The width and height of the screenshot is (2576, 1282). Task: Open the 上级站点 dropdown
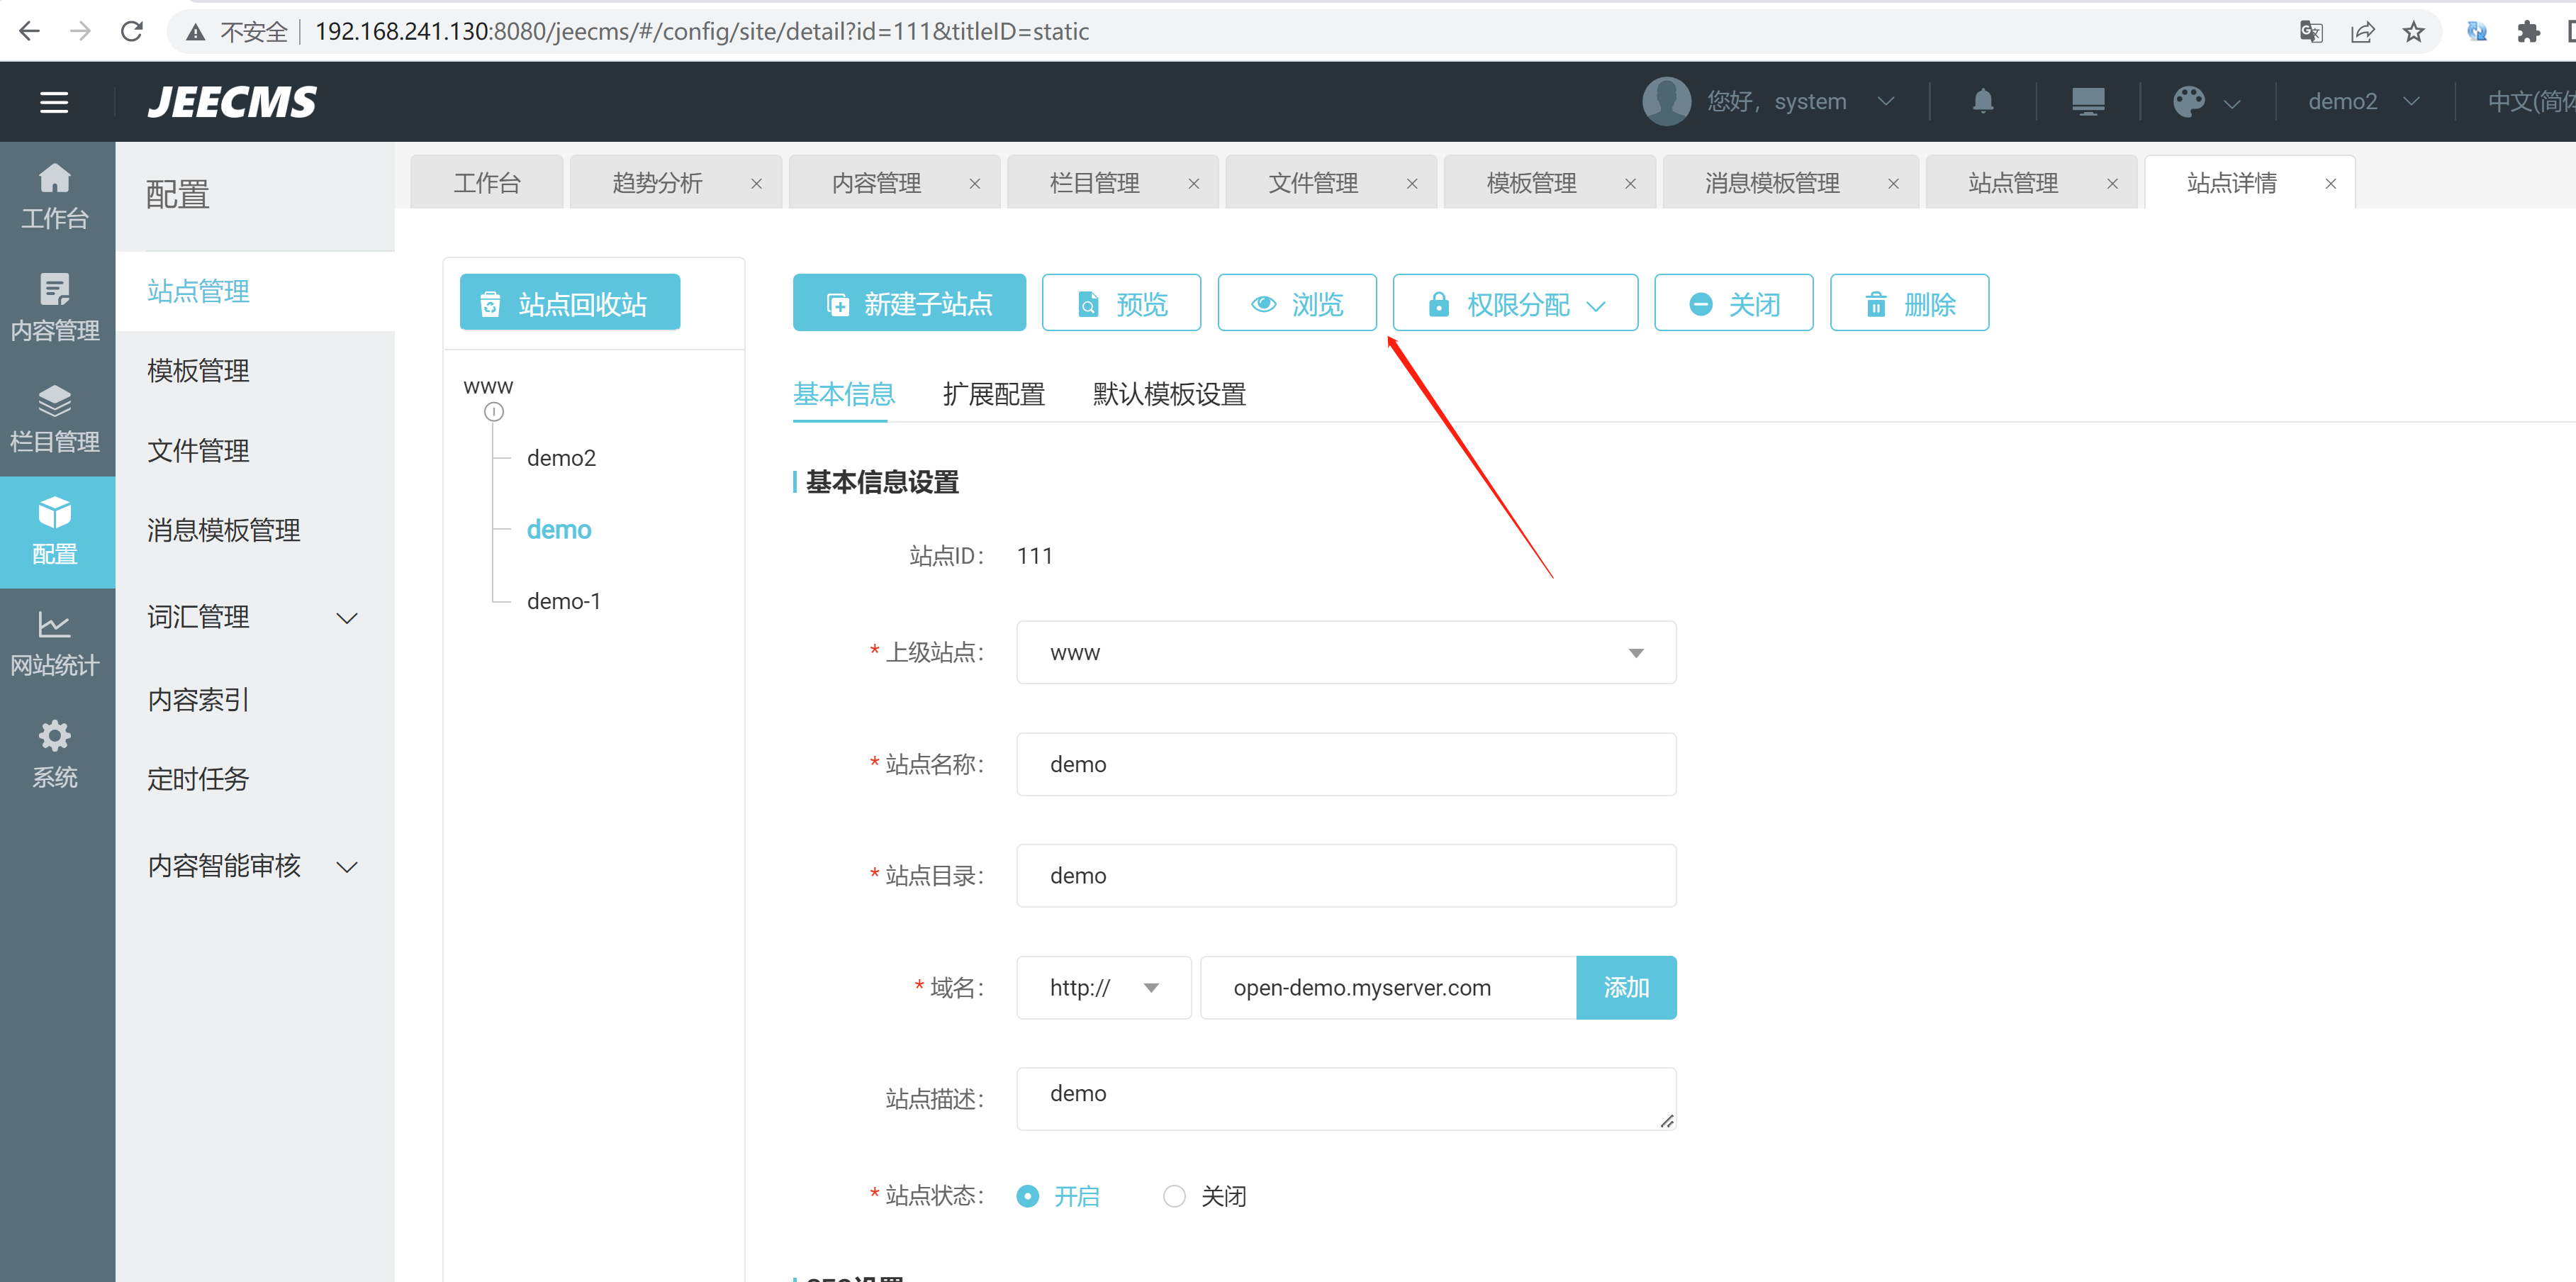tap(1345, 653)
